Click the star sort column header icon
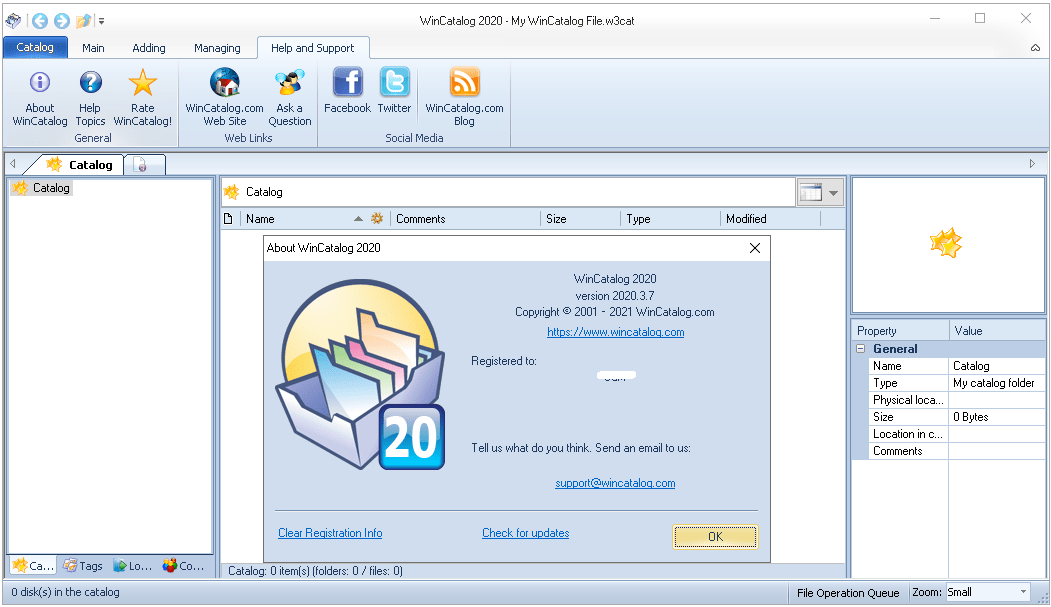The image size is (1051, 607). [377, 218]
